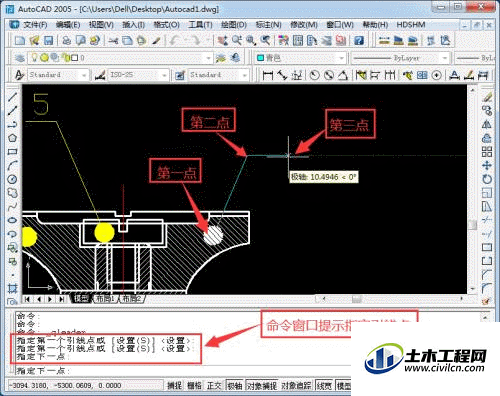Click the Pan realtime icon
The image size is (500, 396).
coord(223,41)
